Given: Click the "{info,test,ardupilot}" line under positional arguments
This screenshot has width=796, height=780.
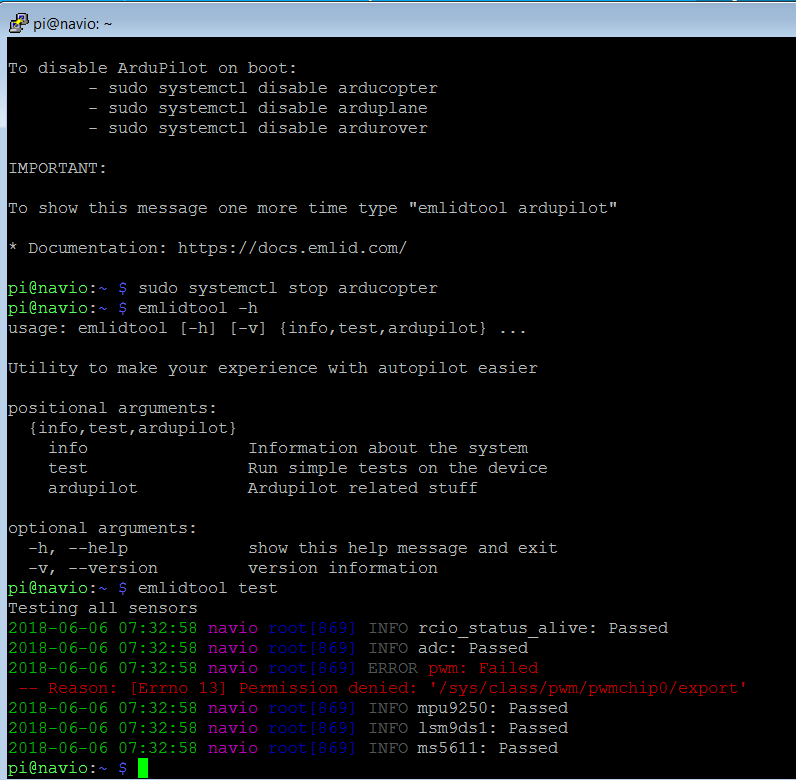Looking at the screenshot, I should [x=132, y=428].
